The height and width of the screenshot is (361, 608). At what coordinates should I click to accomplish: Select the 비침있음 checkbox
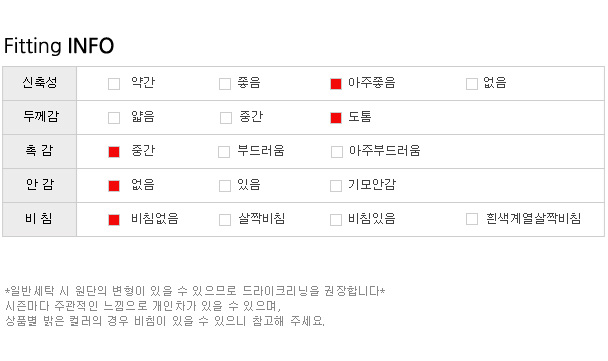point(336,220)
